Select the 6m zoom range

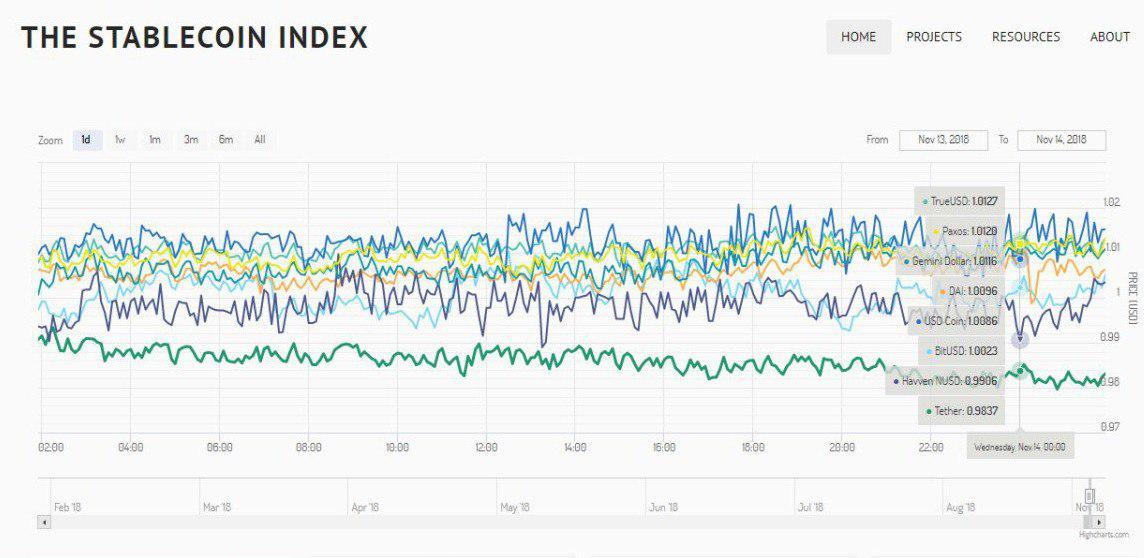pyautogui.click(x=226, y=139)
